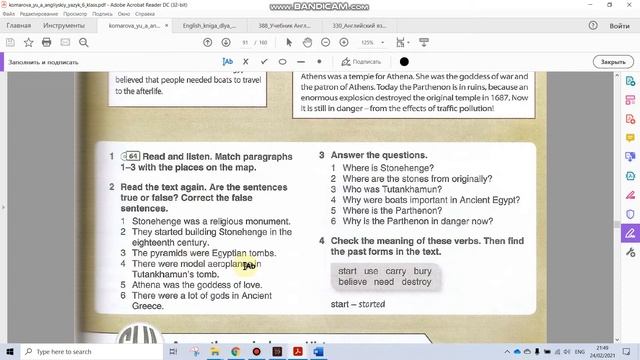This screenshot has width=640, height=360.
Task: Select the line tool
Action: tap(301, 62)
